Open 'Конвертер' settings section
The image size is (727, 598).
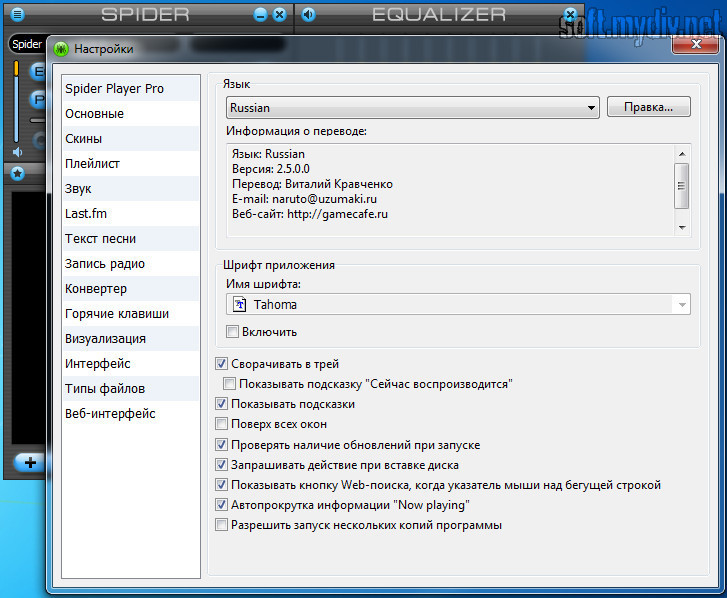tap(131, 289)
